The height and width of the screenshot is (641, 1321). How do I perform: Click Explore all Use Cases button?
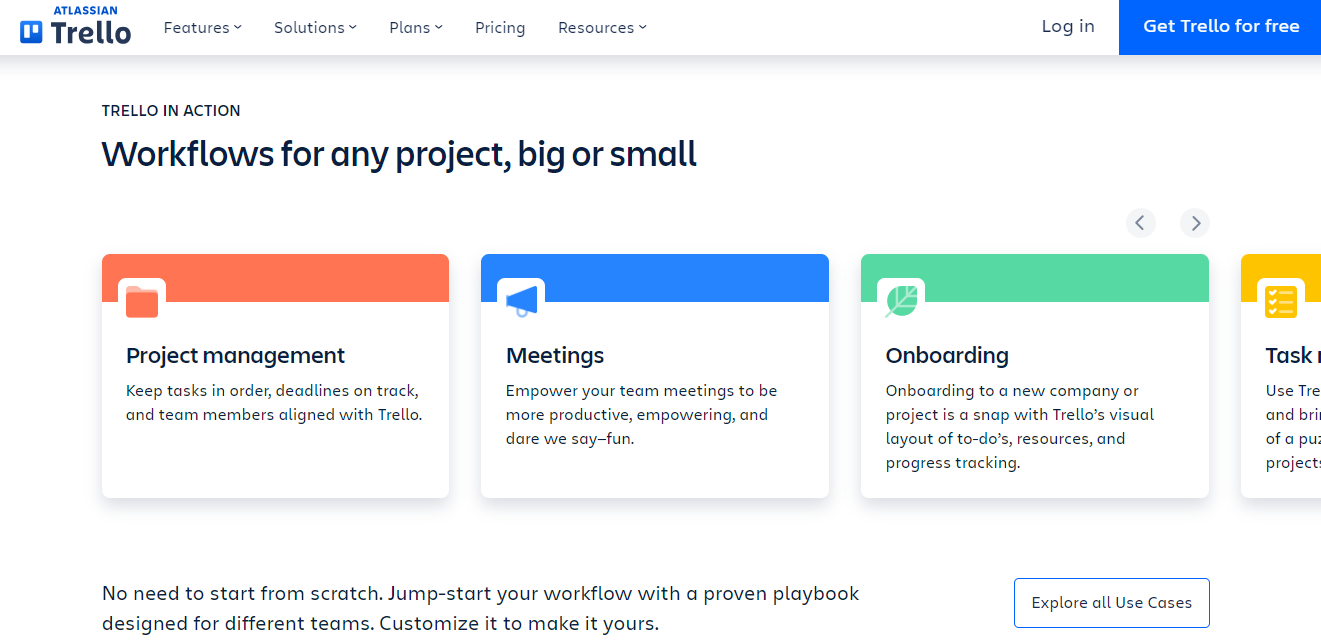pos(1111,603)
